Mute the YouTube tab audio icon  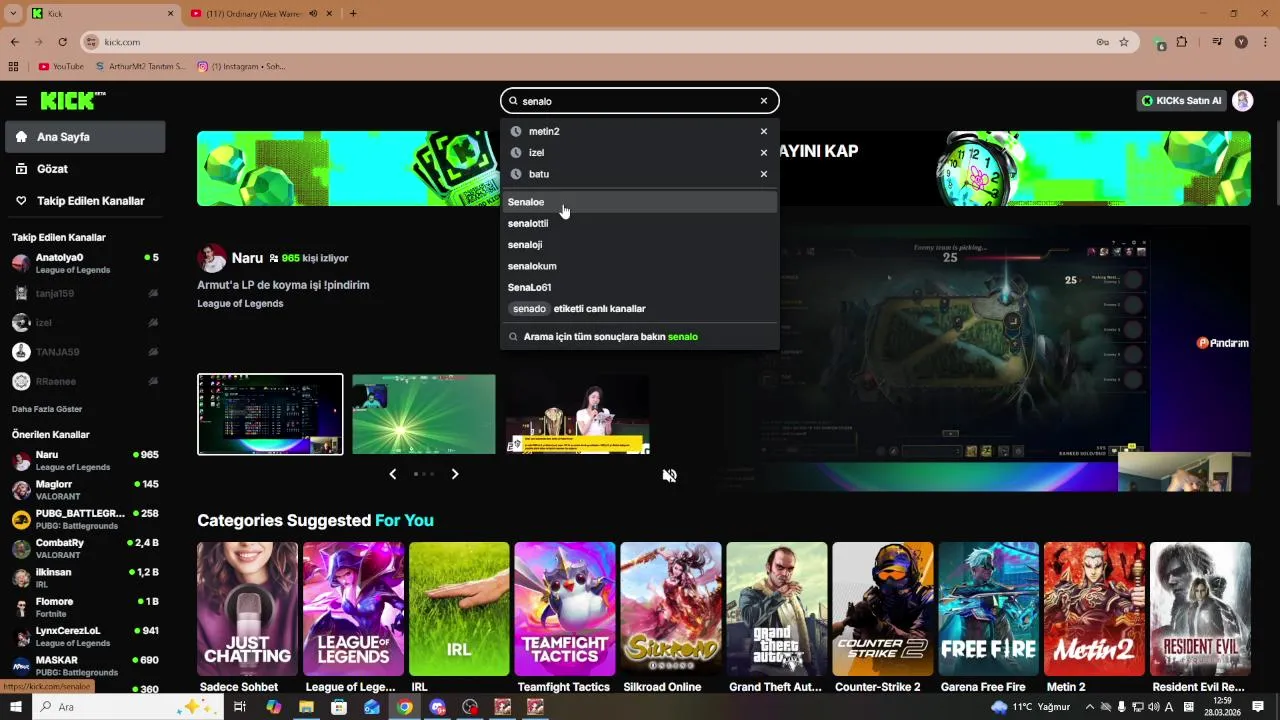pos(314,13)
